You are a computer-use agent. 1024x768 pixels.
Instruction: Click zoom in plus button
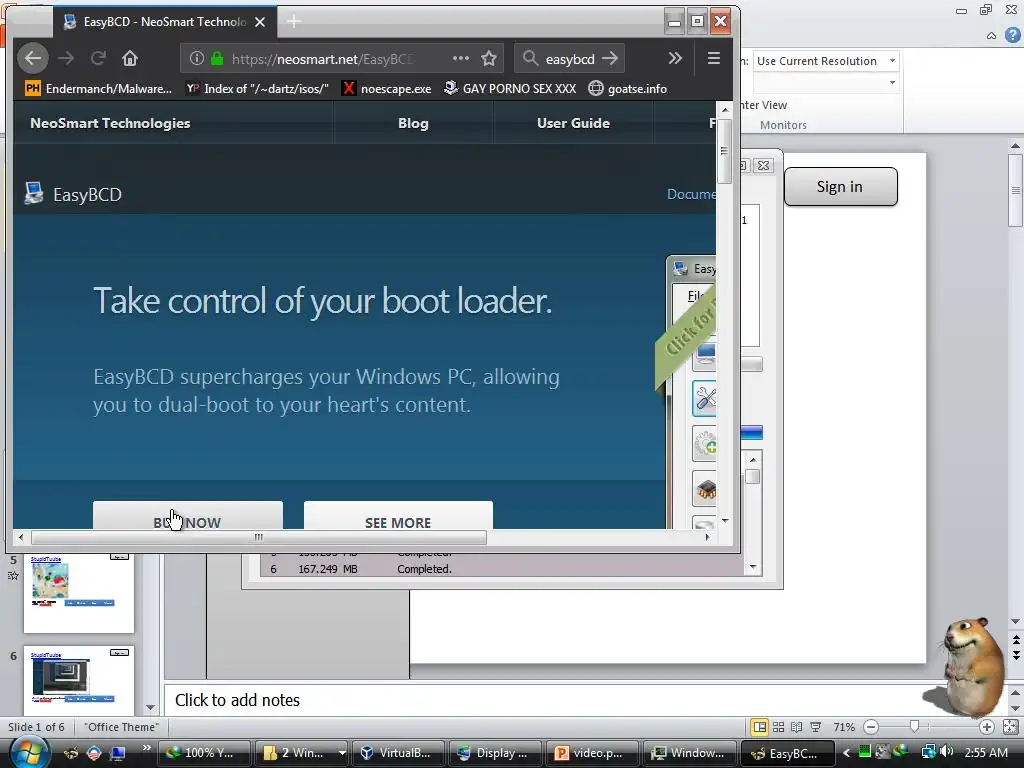987,727
